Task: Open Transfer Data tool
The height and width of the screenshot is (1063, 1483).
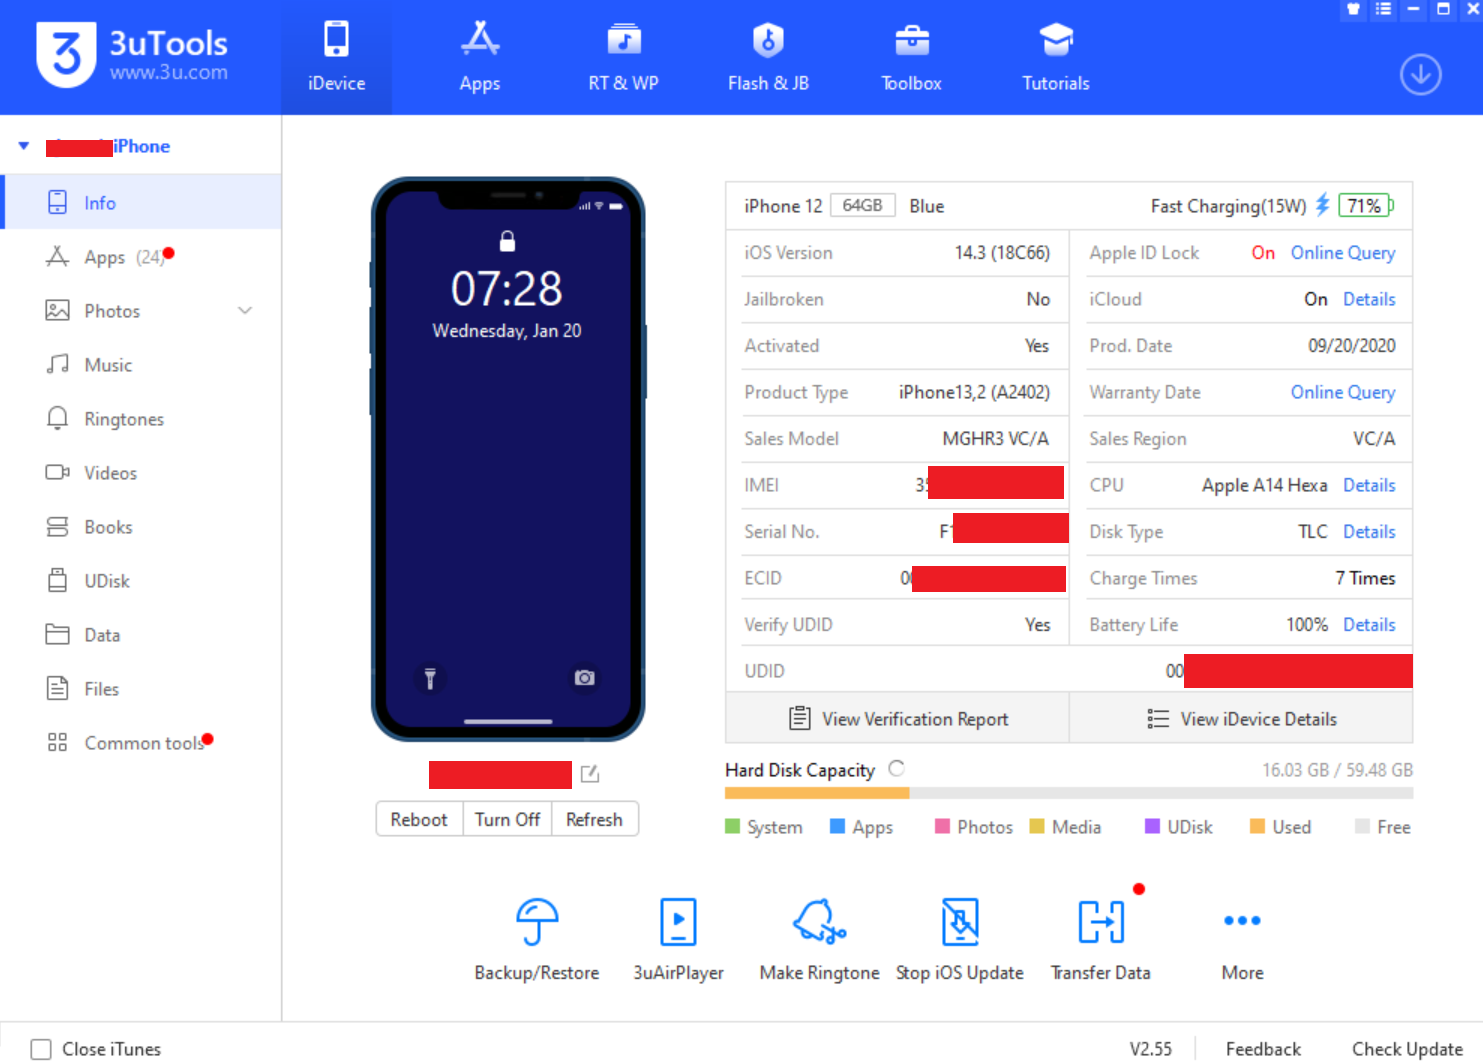Action: 1100,939
